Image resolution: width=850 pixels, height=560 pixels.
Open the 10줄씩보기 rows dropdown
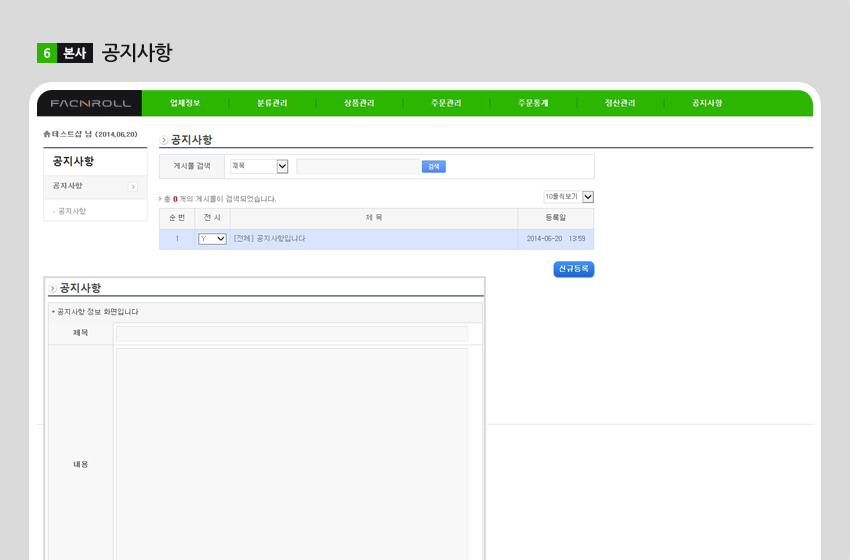tap(569, 197)
